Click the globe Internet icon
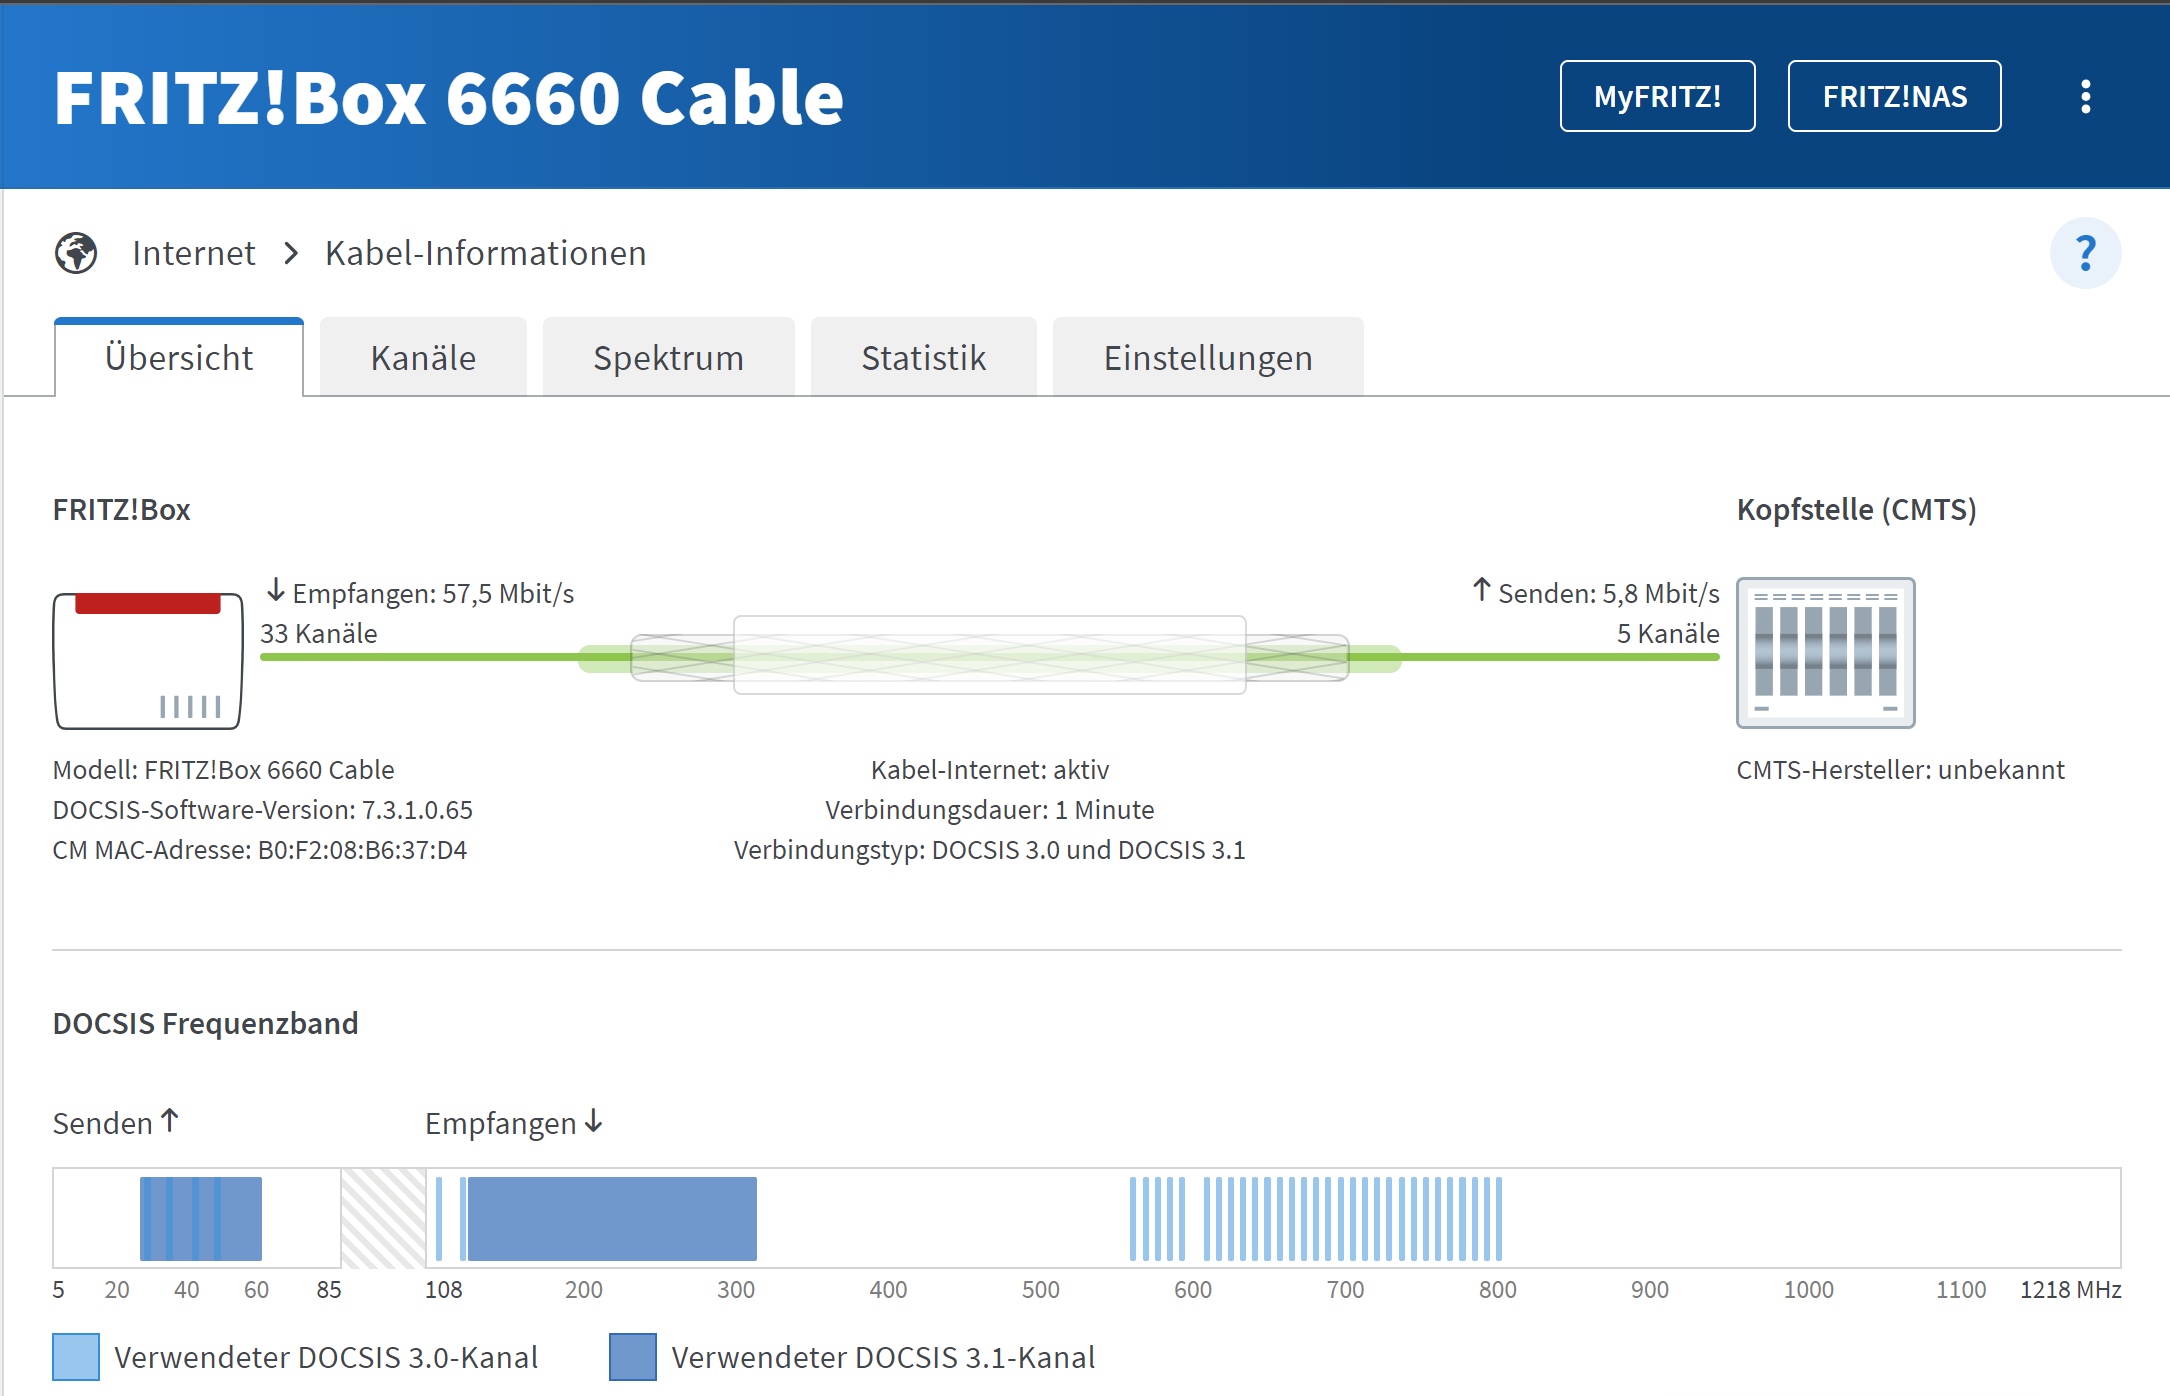Screen dimensions: 2170x1396 click(76, 253)
